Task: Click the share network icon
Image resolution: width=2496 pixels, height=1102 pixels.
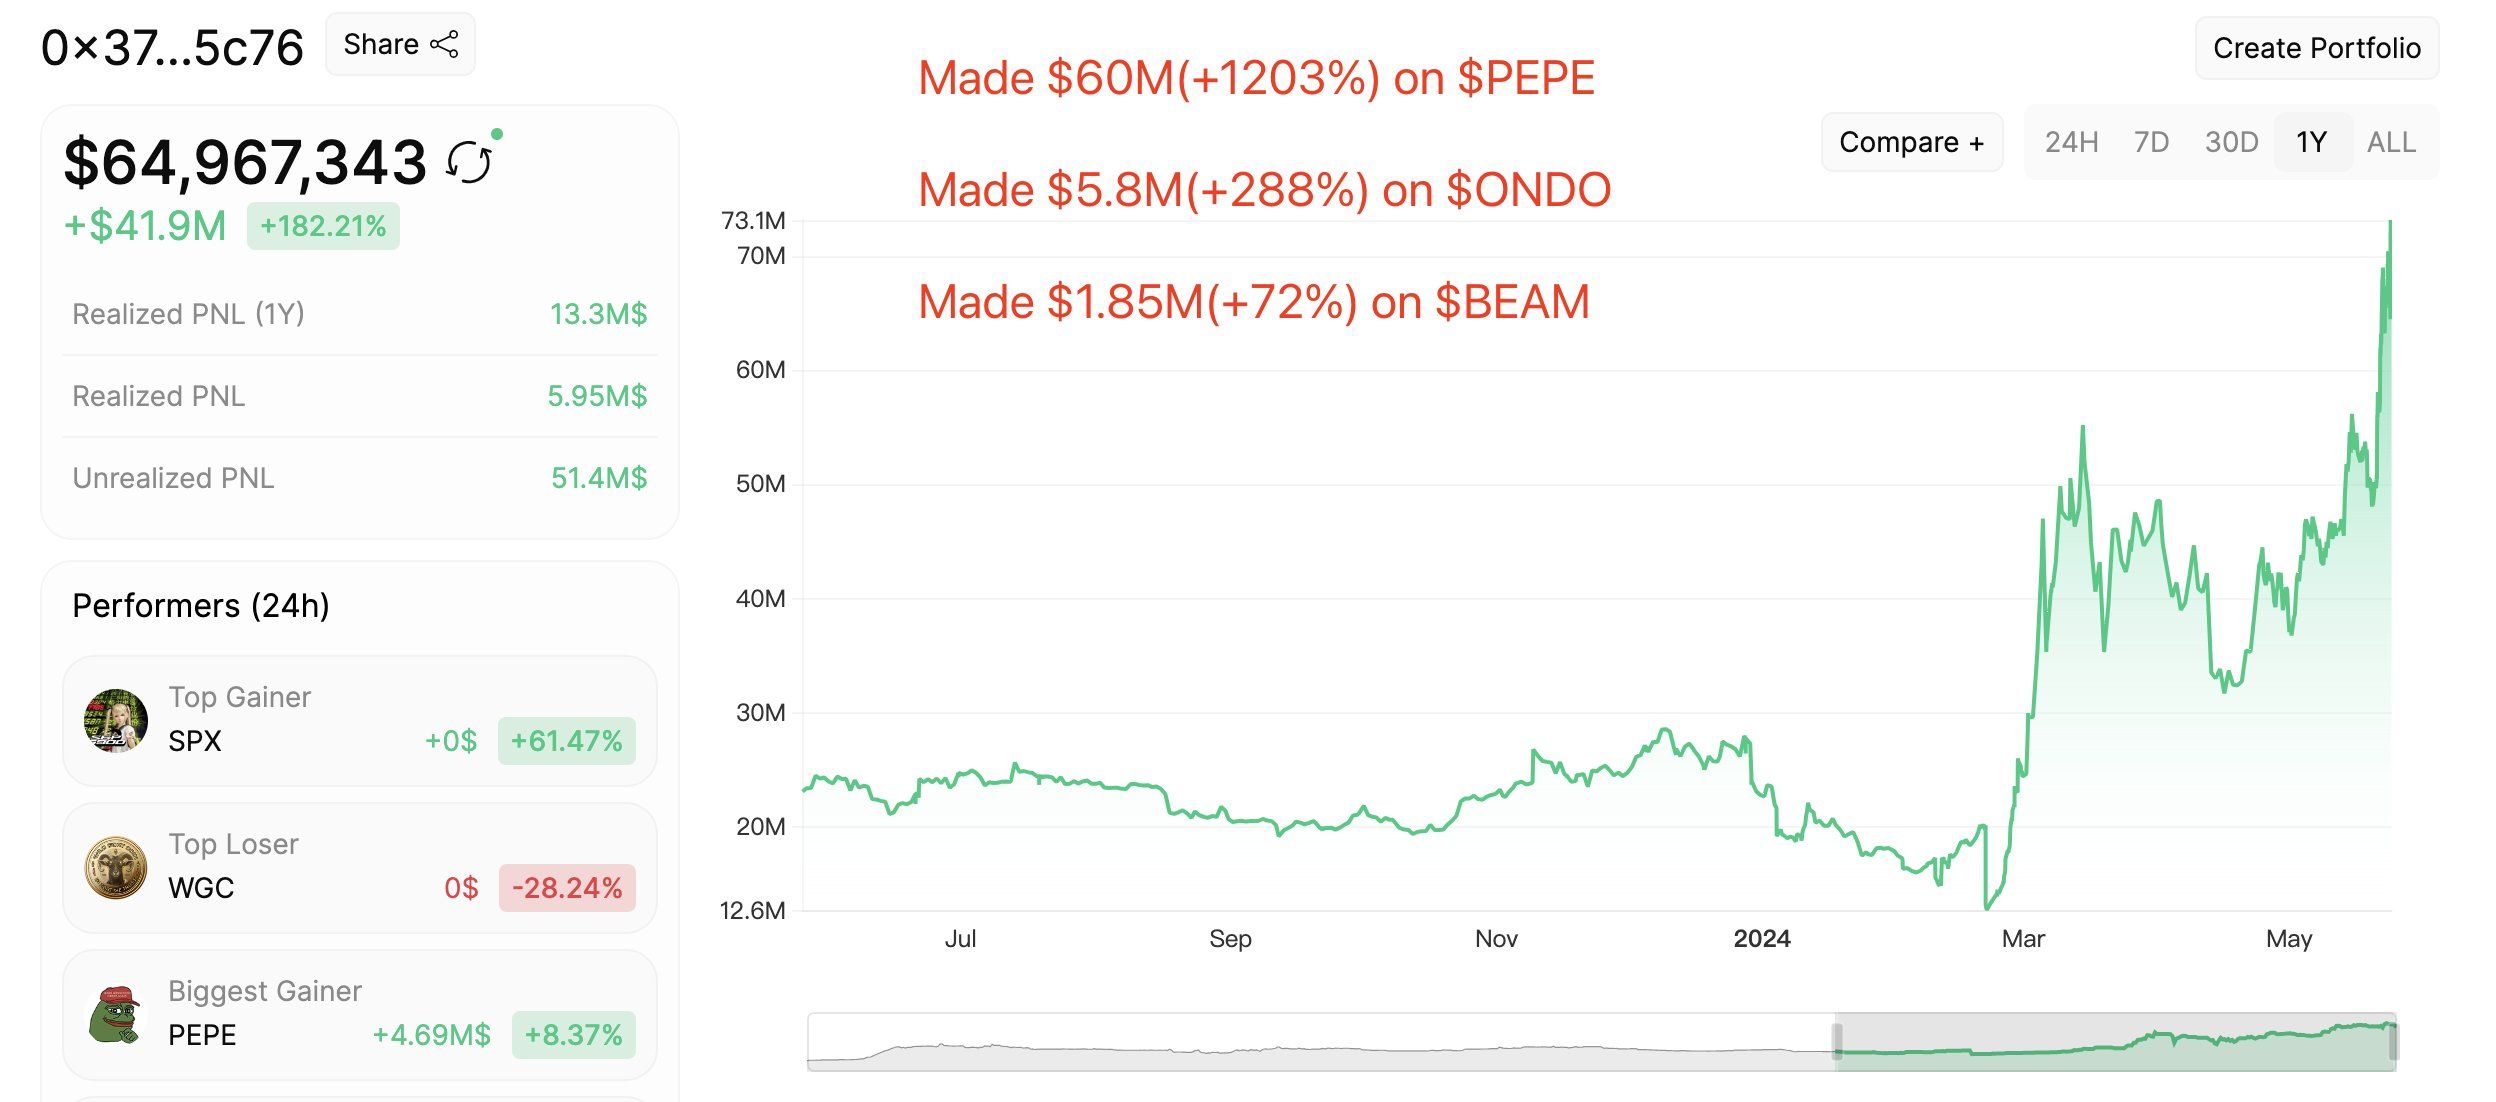Action: coord(444,45)
